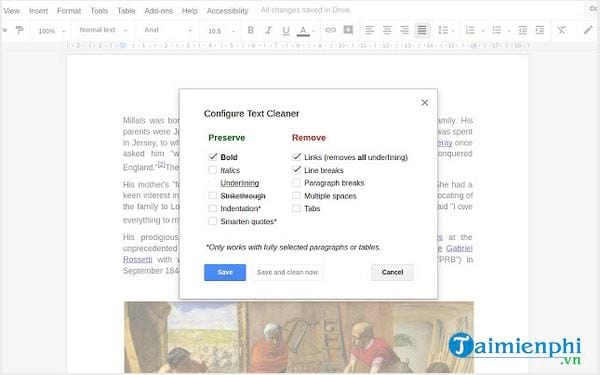This screenshot has width=600, height=375.
Task: Follow the Rossetti link in document
Action: coord(137,259)
